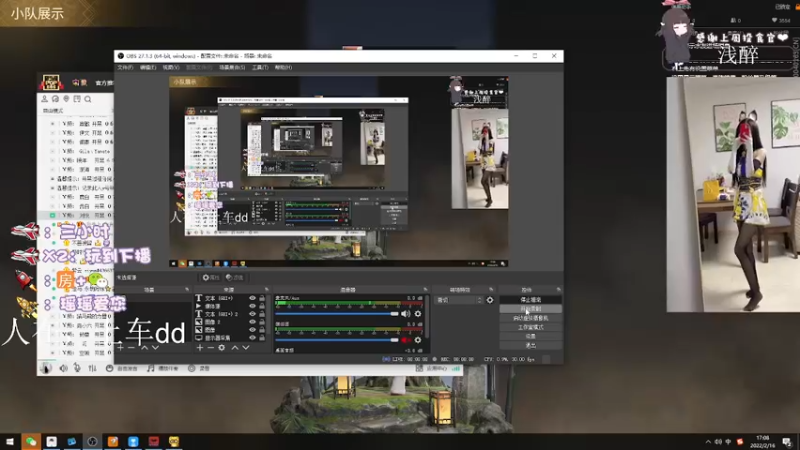The width and height of the screenshot is (800, 450).
Task: Select the Display Capture source row
Action: (x=231, y=338)
